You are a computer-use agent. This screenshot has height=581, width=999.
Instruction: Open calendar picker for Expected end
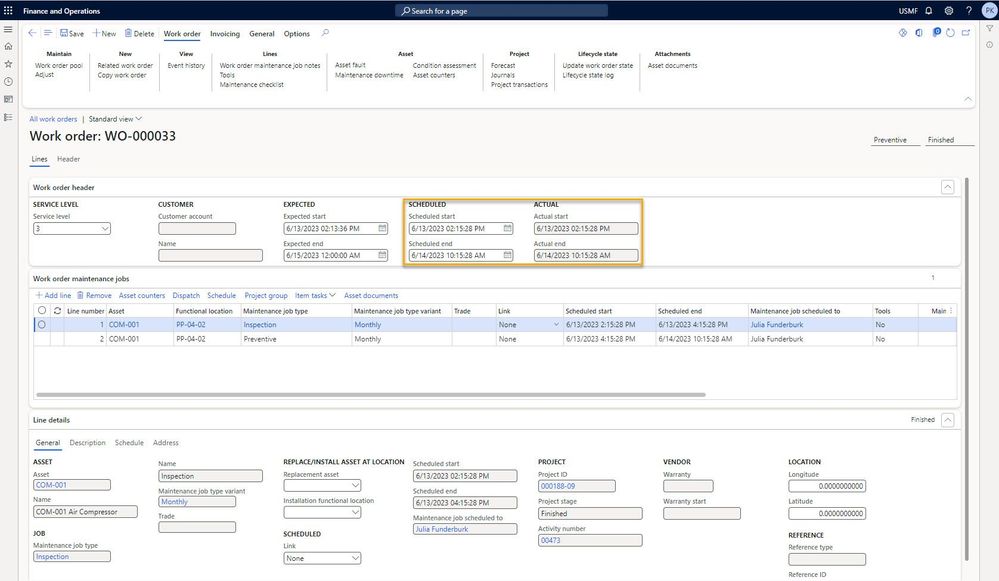click(382, 255)
